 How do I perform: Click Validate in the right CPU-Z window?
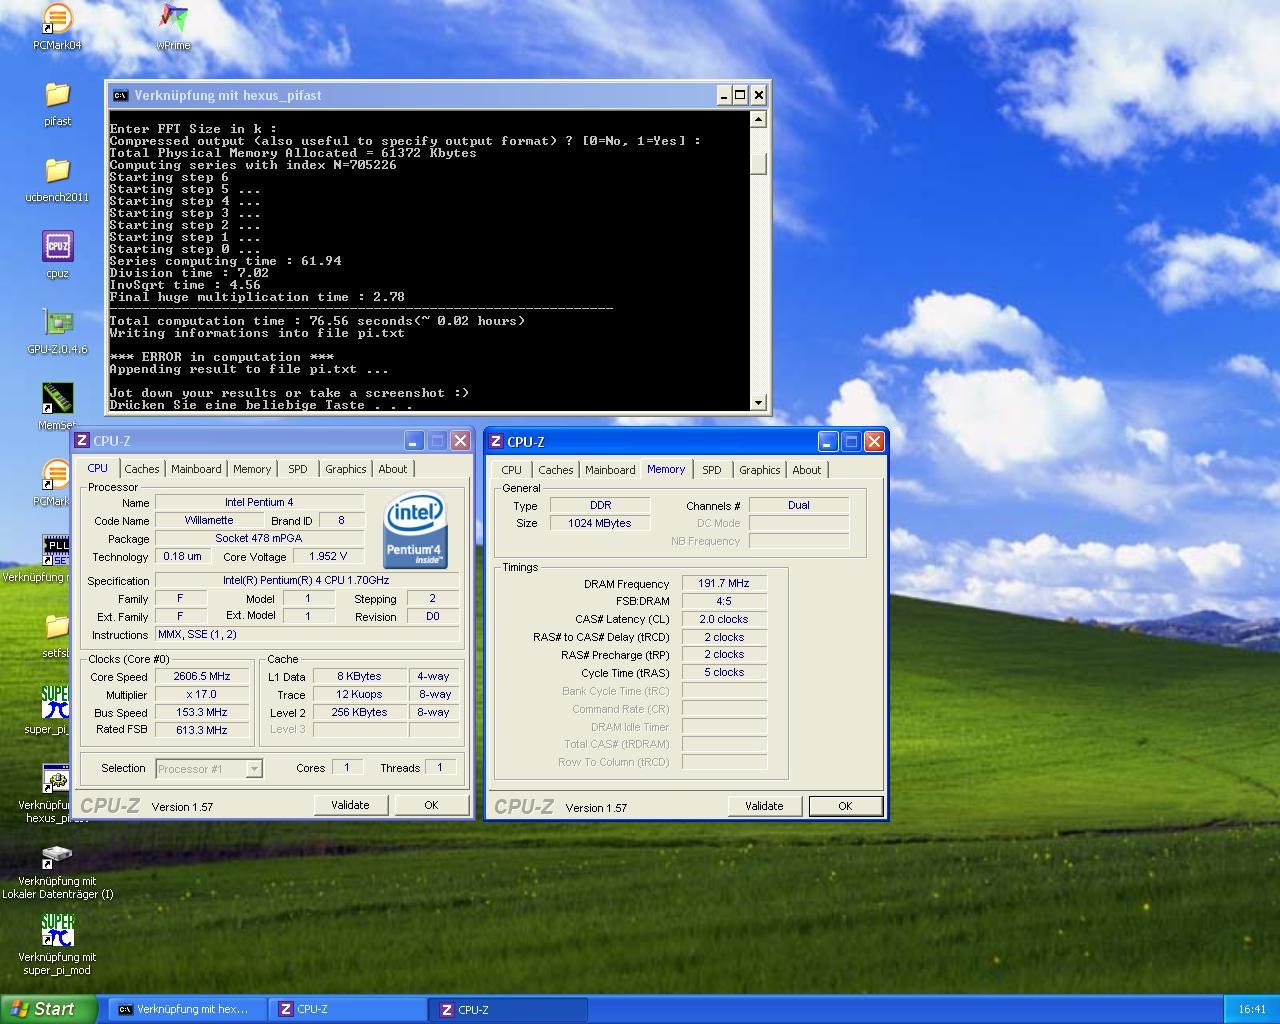click(764, 806)
